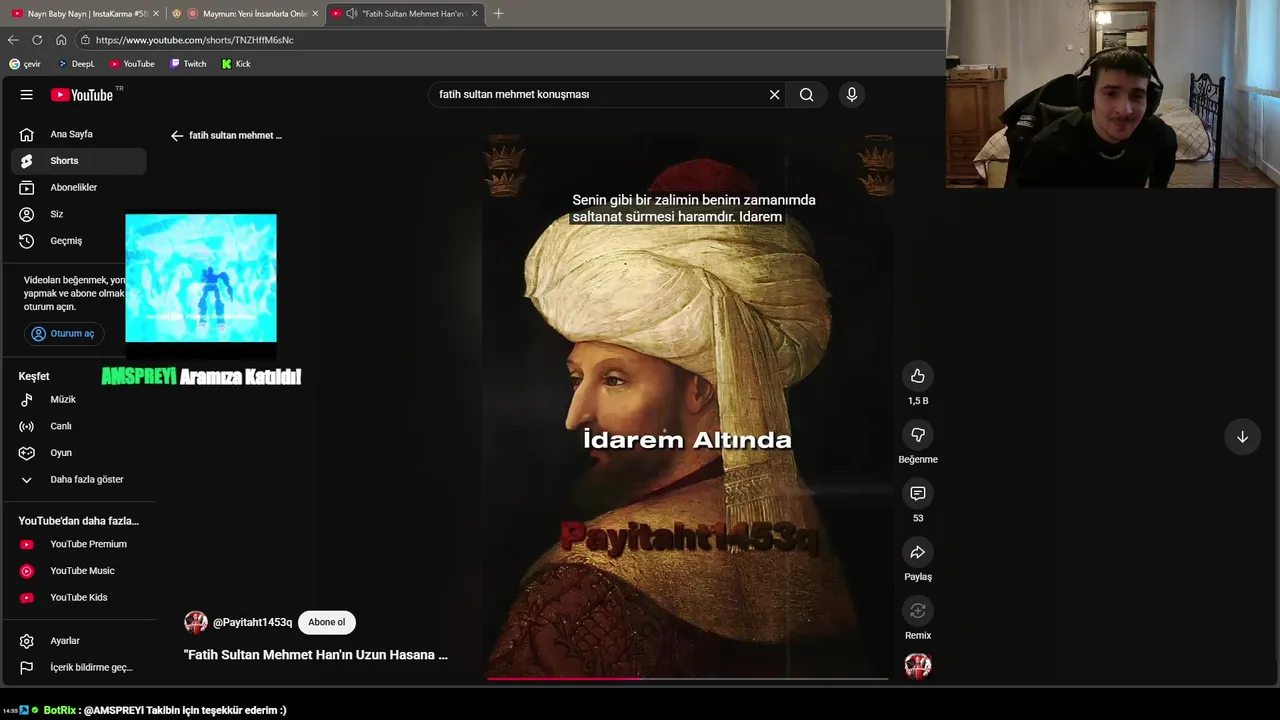Start voice search with the microphone icon
The width and height of the screenshot is (1280, 720).
tap(851, 95)
